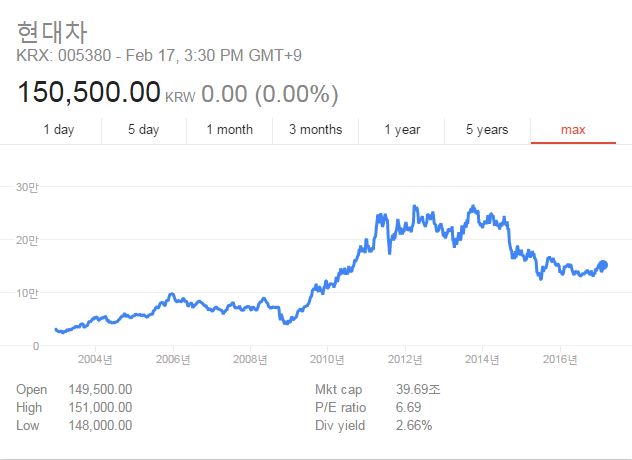Click the Mkt cap value 39.69조
Image resolution: width=632 pixels, height=460 pixels.
tap(418, 389)
